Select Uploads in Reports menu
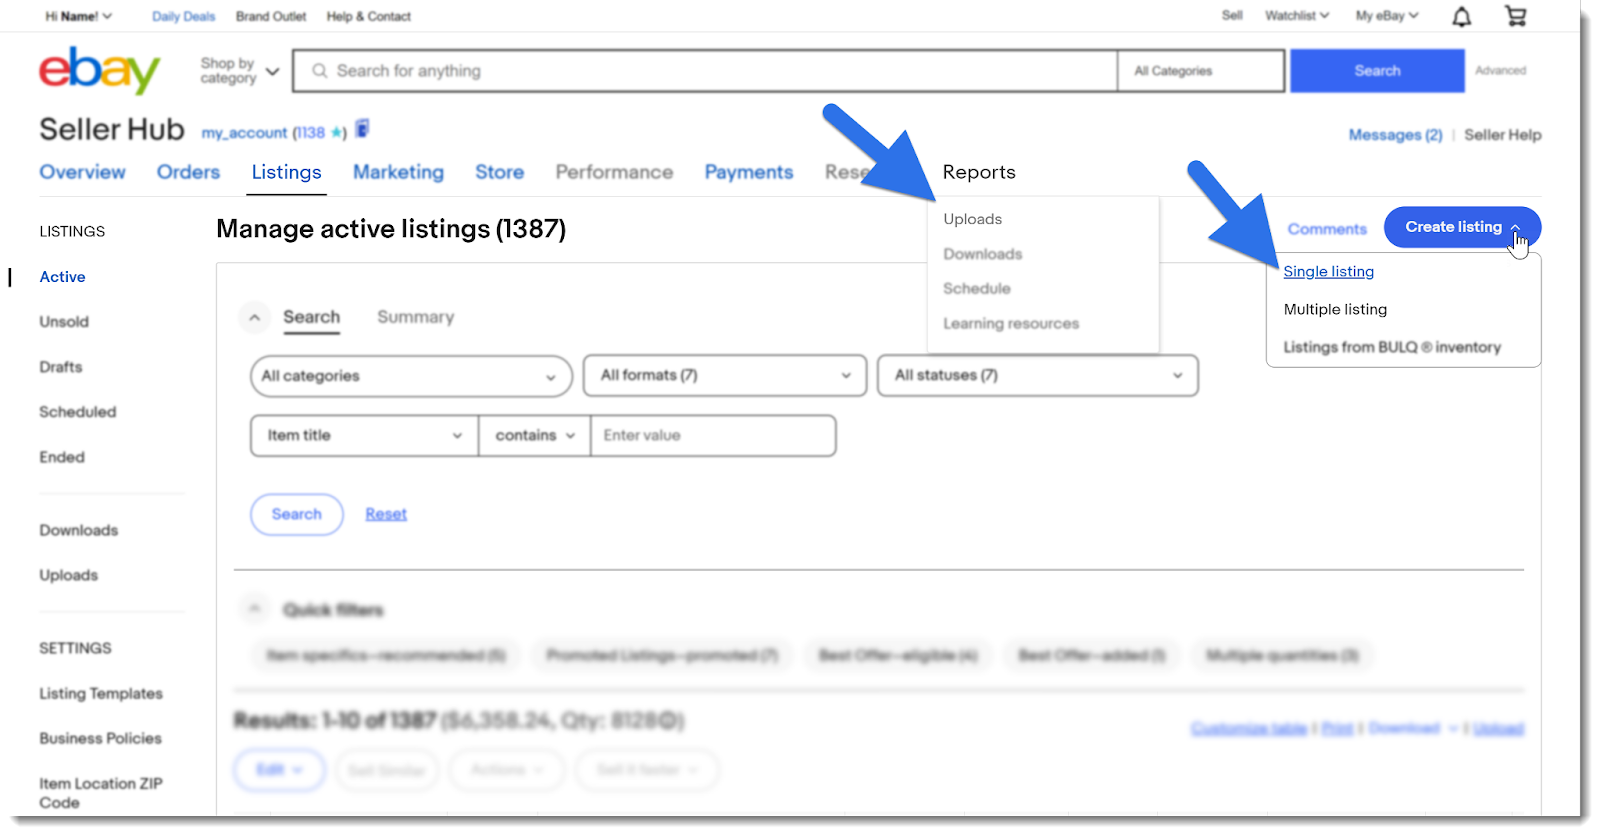1600x835 pixels. click(972, 219)
